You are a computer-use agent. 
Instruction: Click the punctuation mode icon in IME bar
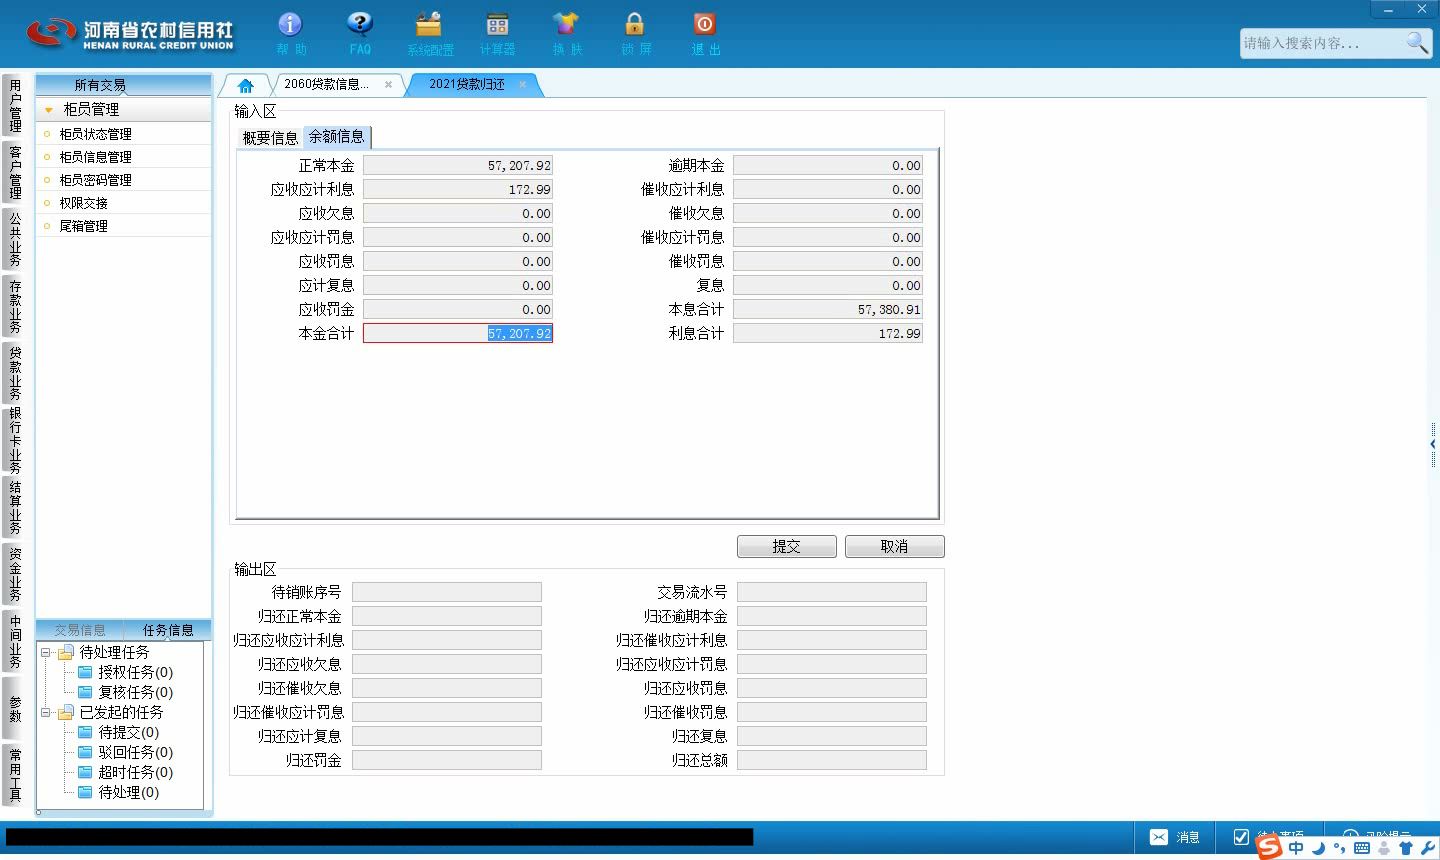[1340, 848]
